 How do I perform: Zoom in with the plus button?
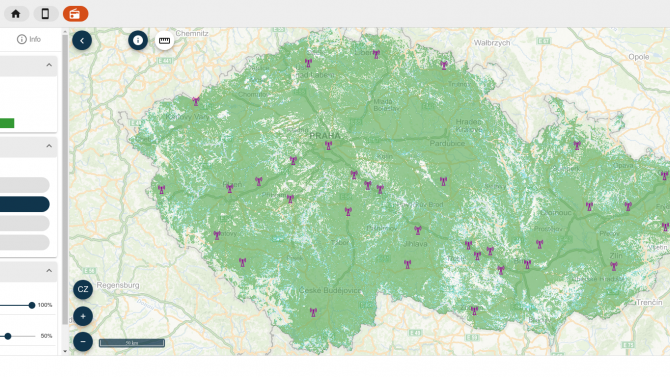pos(83,316)
